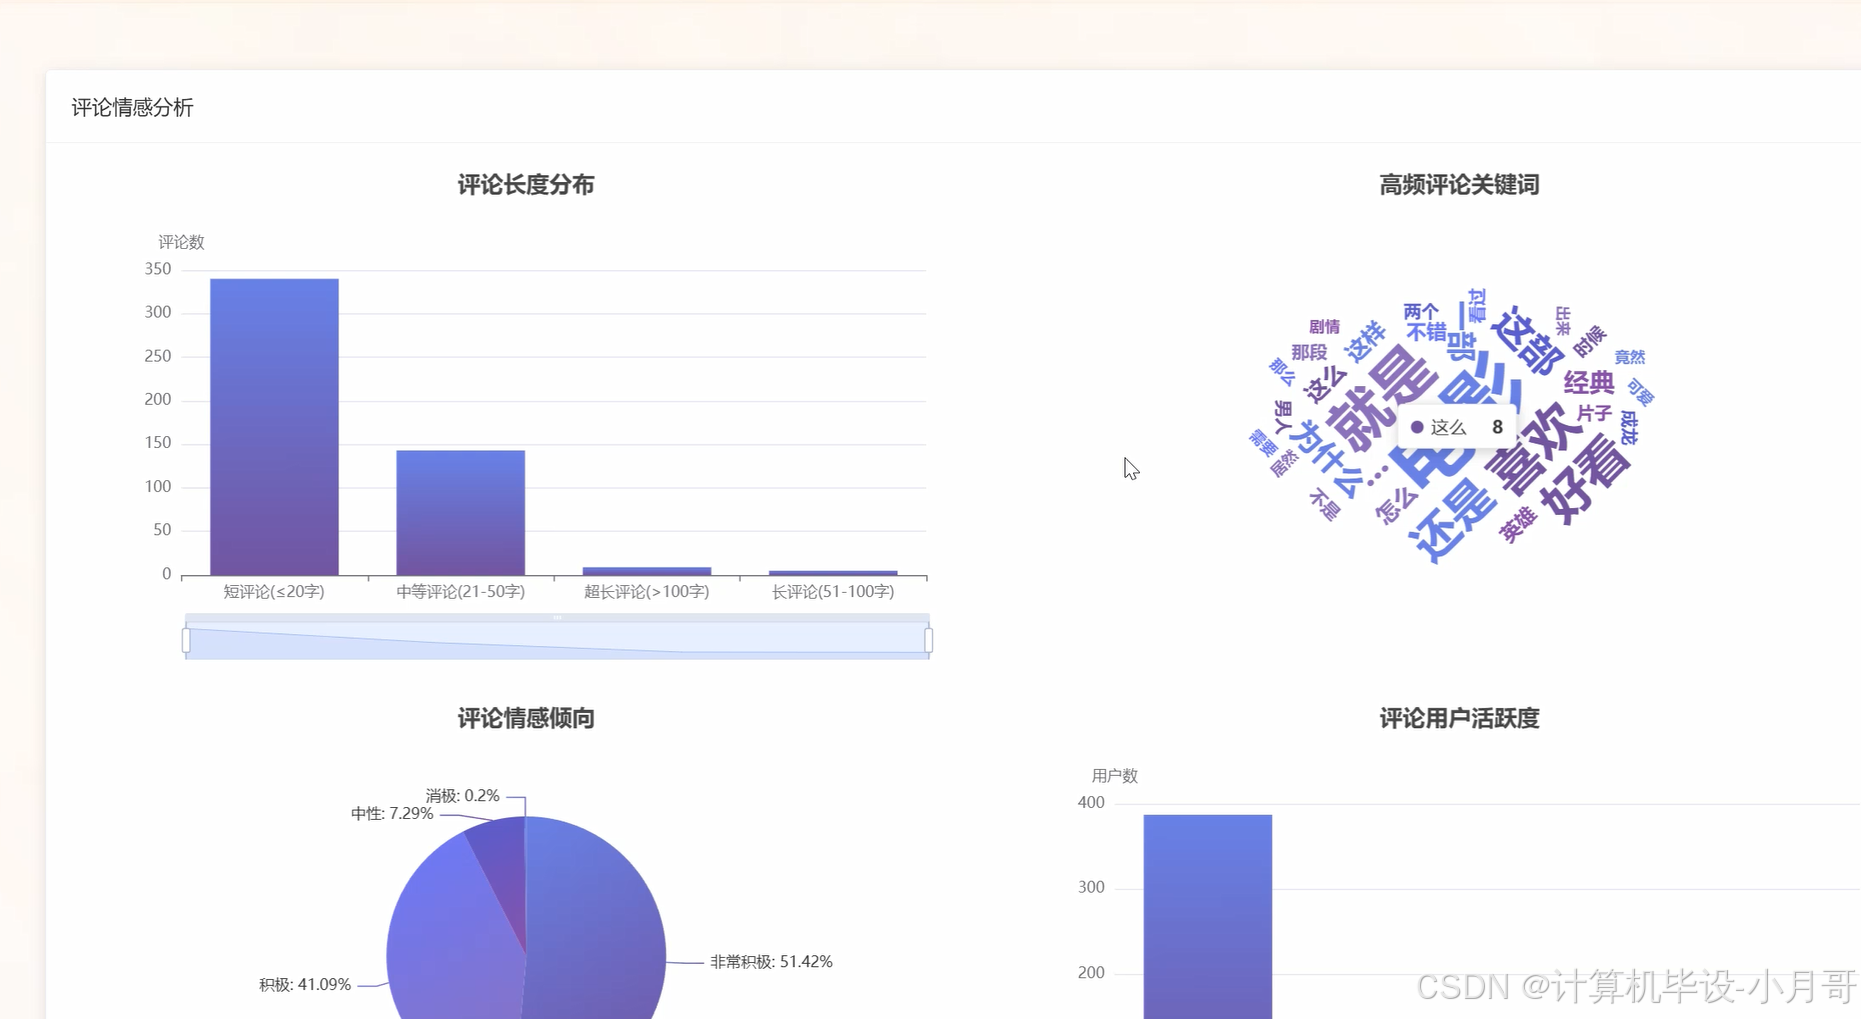Click the 高频评论关键词 chart title
Viewport: 1861px width, 1019px height.
(x=1459, y=184)
